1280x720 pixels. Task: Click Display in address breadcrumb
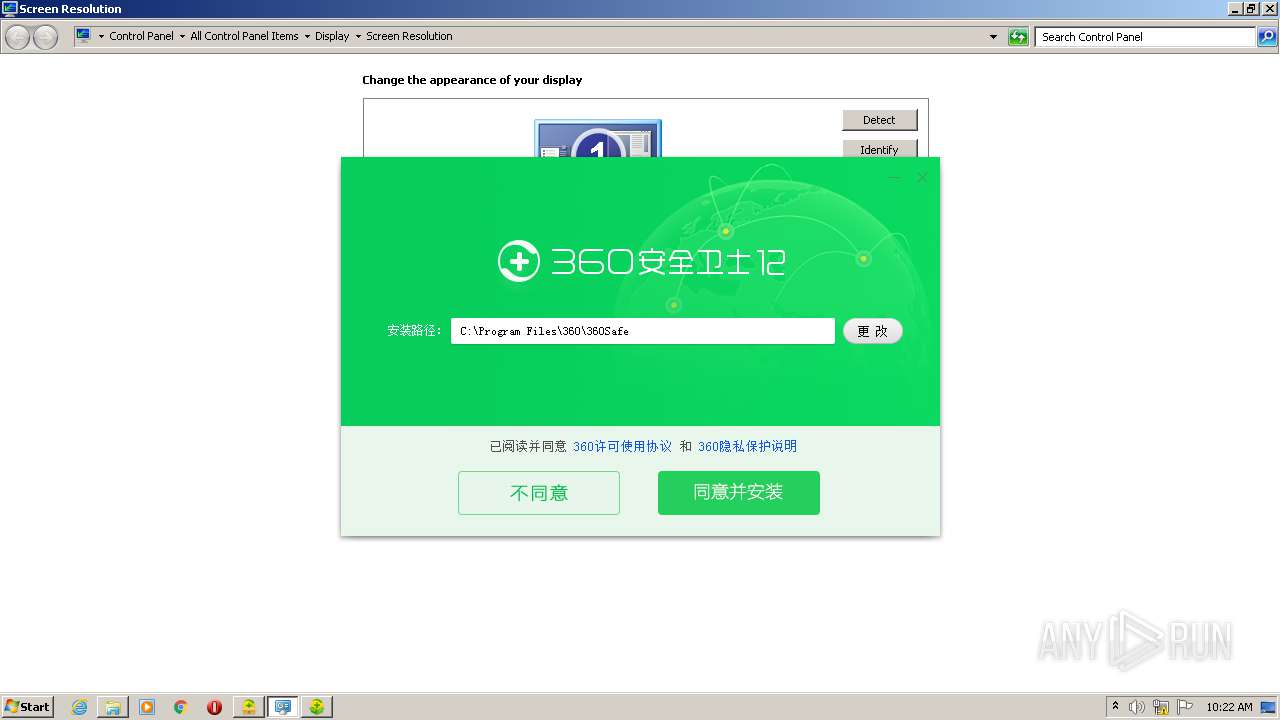(x=332, y=36)
